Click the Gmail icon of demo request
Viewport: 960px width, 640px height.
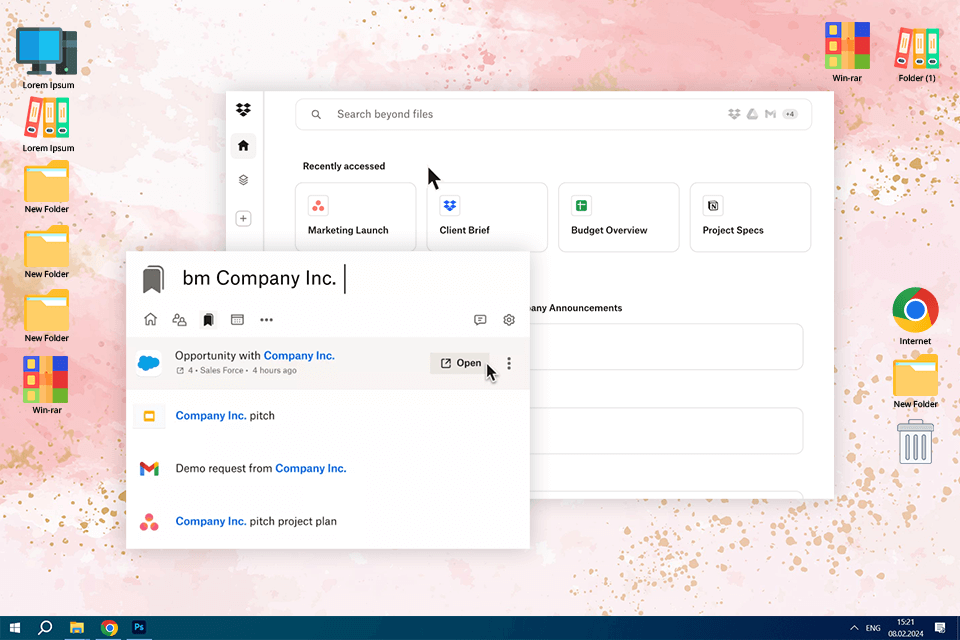point(149,469)
